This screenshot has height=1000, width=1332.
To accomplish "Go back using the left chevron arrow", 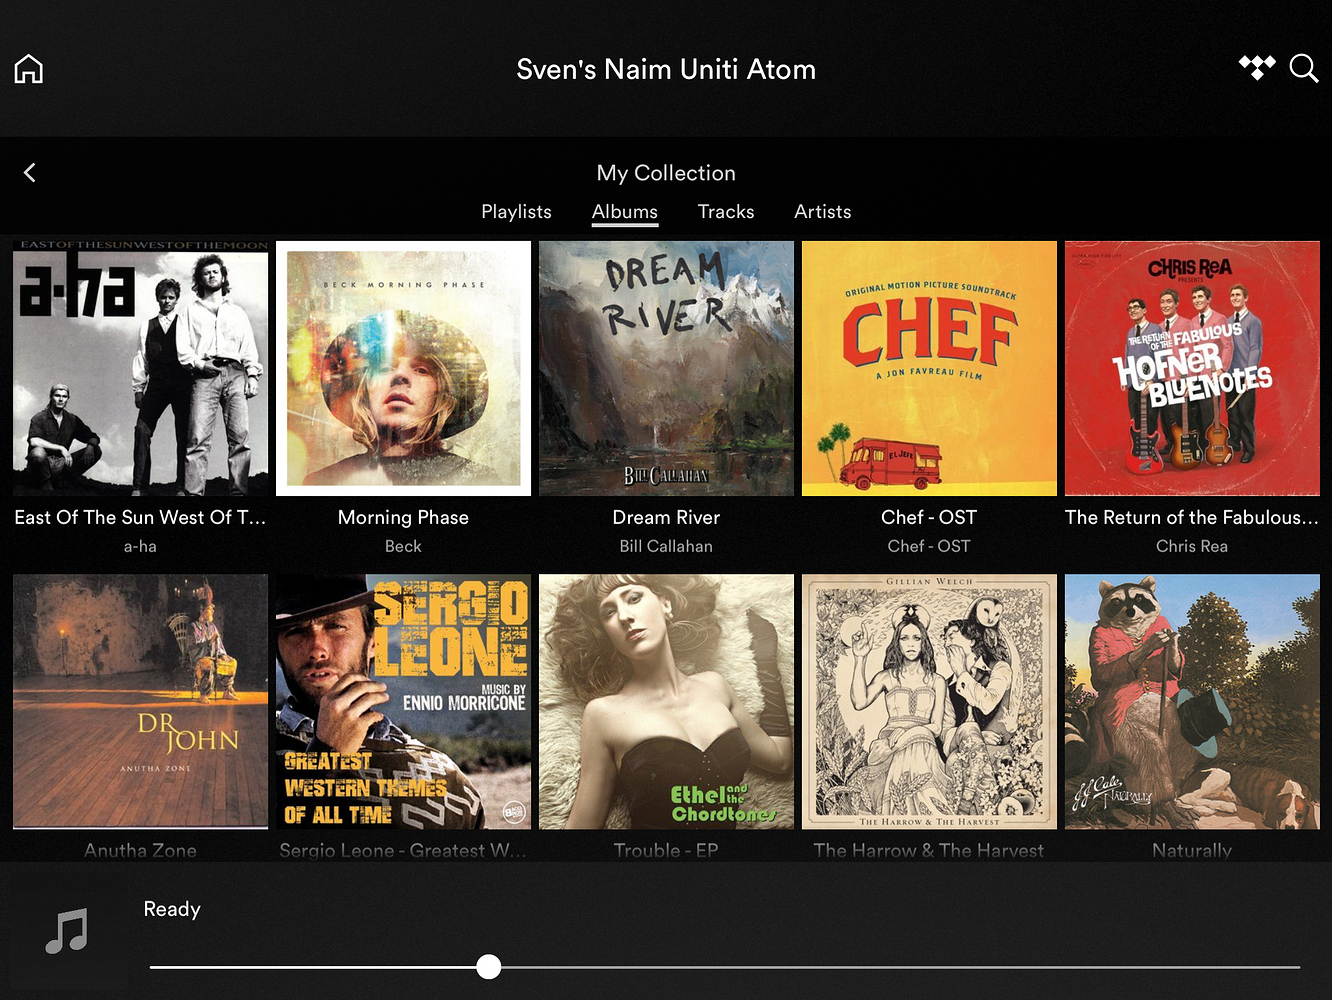I will click(x=29, y=172).
